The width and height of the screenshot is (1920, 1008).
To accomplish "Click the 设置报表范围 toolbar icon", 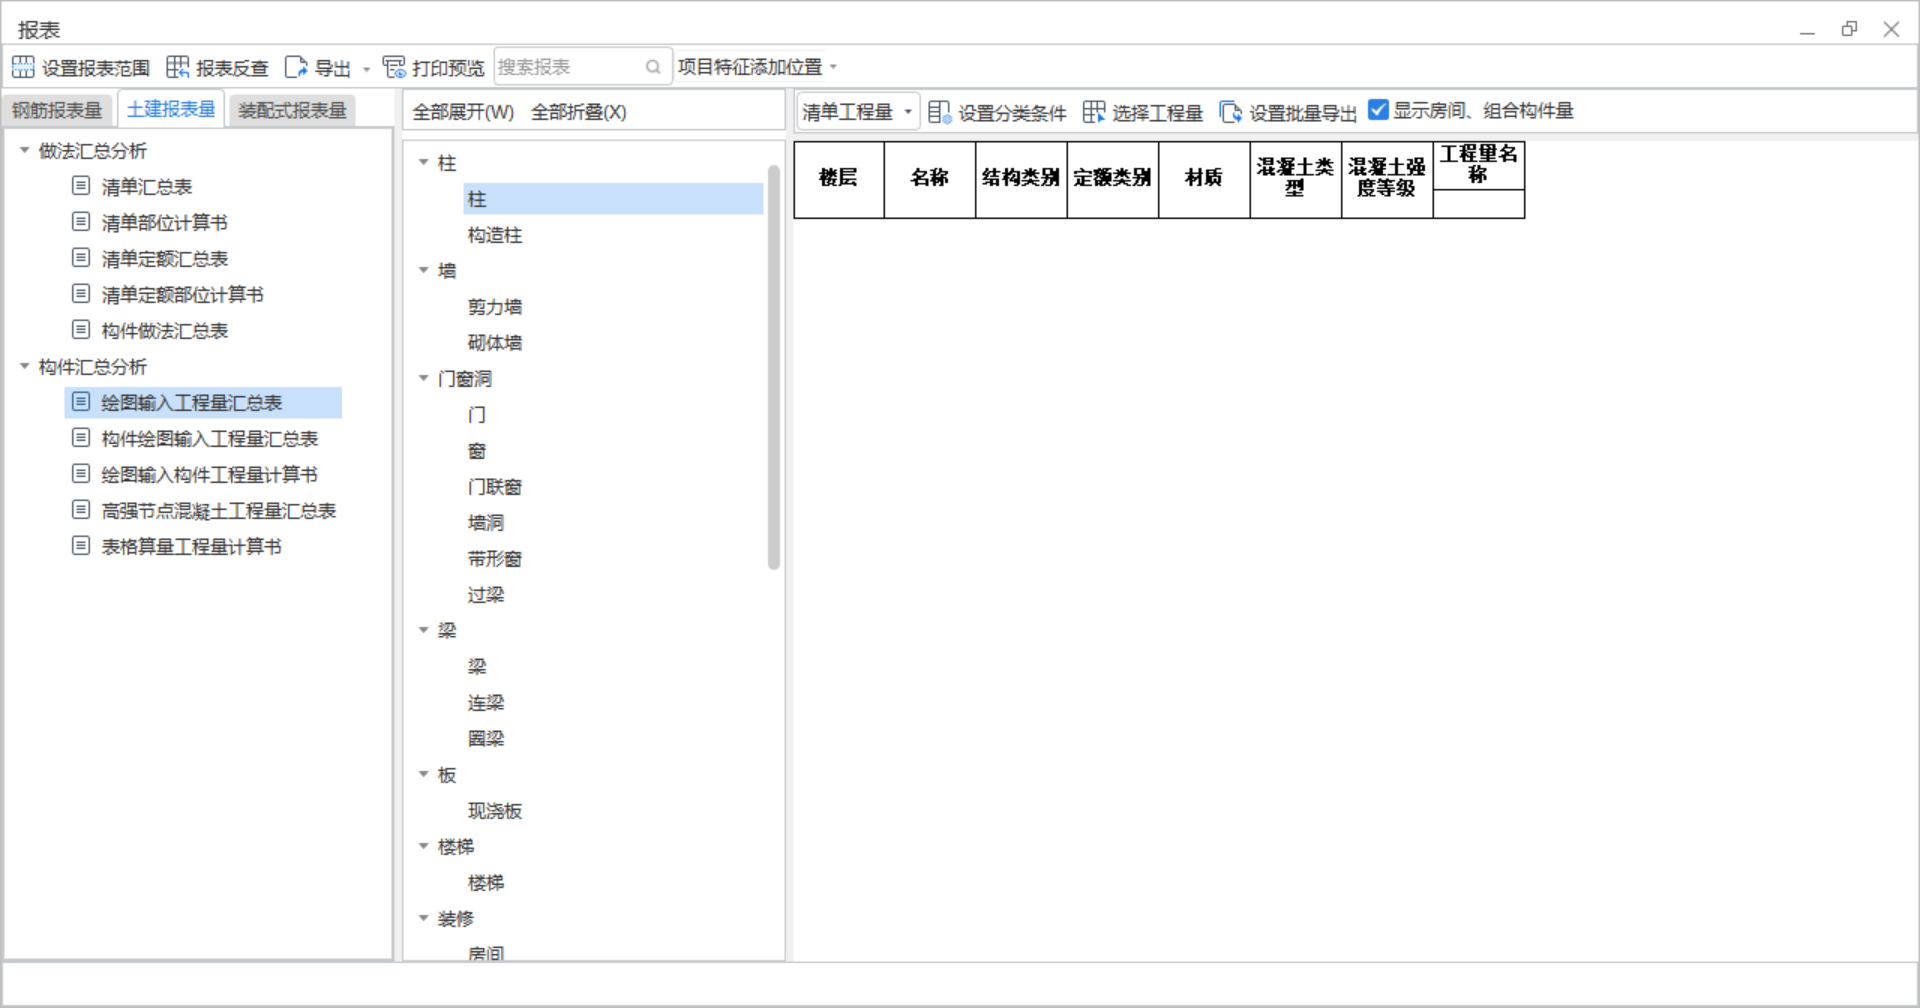I will [23, 67].
